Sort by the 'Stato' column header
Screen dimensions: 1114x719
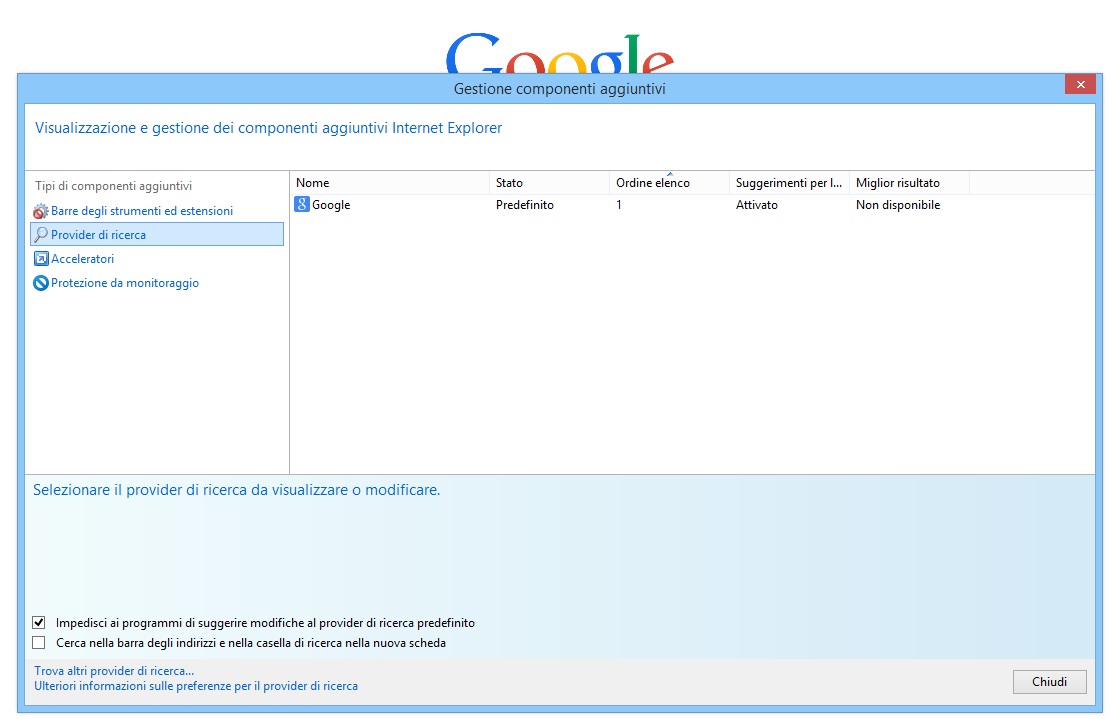(x=549, y=183)
